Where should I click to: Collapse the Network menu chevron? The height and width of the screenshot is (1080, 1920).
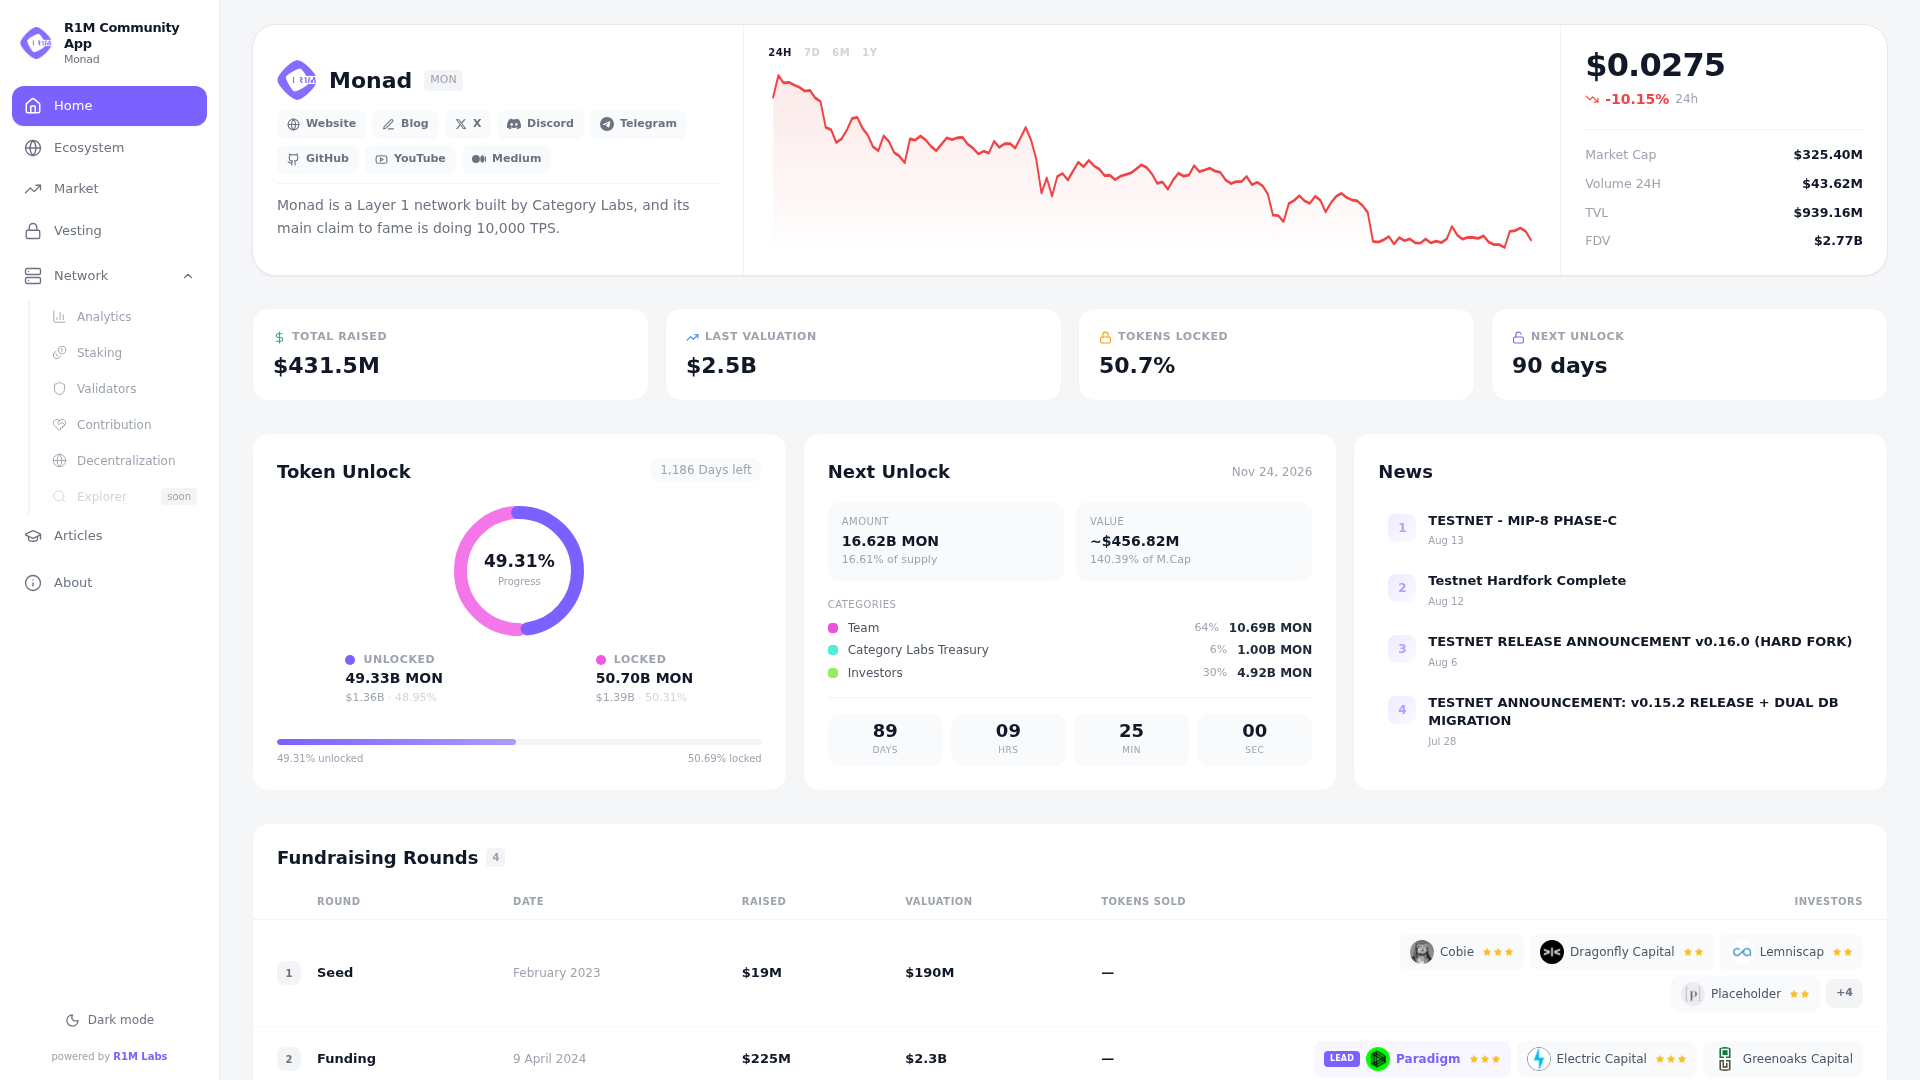[x=188, y=276]
